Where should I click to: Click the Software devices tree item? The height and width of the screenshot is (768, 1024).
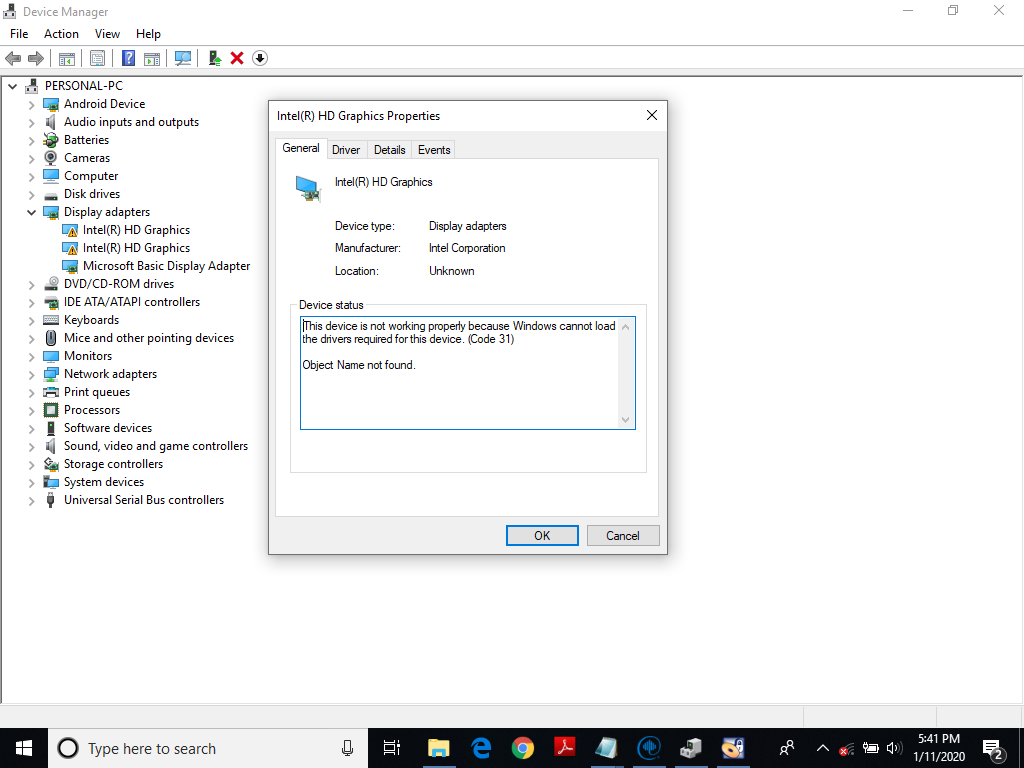[x=108, y=428]
